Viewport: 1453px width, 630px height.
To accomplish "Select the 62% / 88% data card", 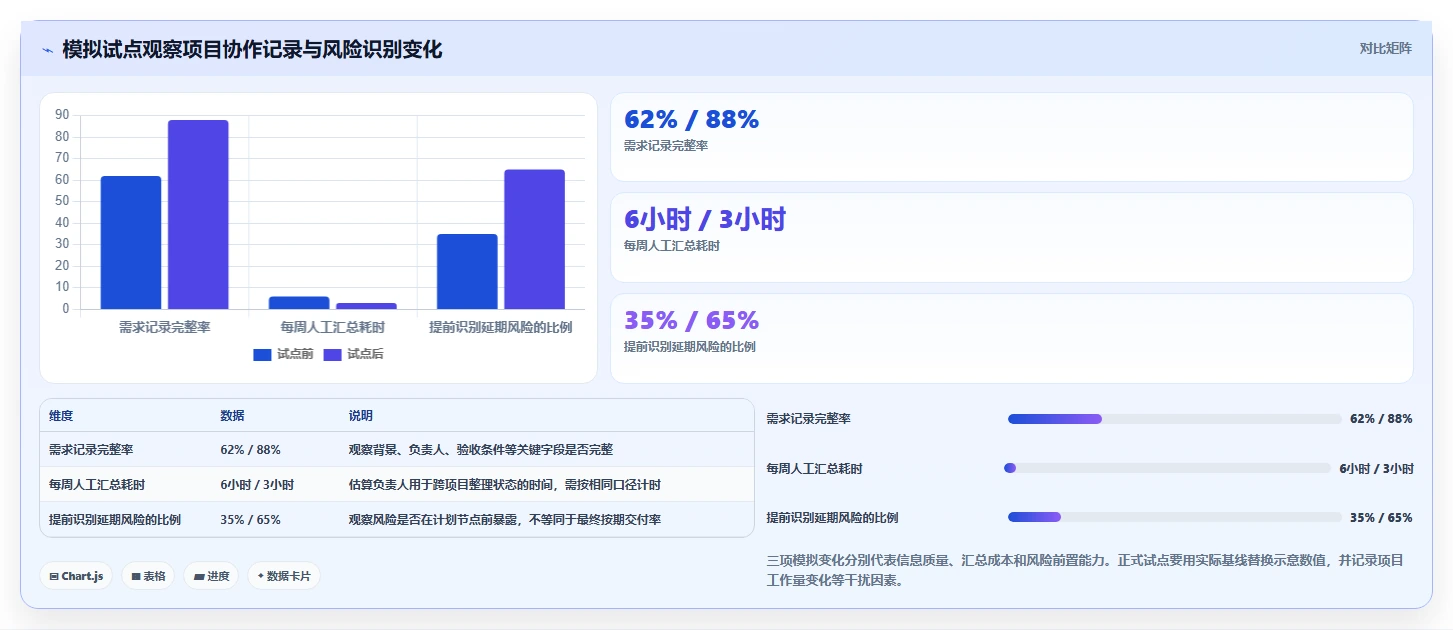I will click(x=1011, y=137).
